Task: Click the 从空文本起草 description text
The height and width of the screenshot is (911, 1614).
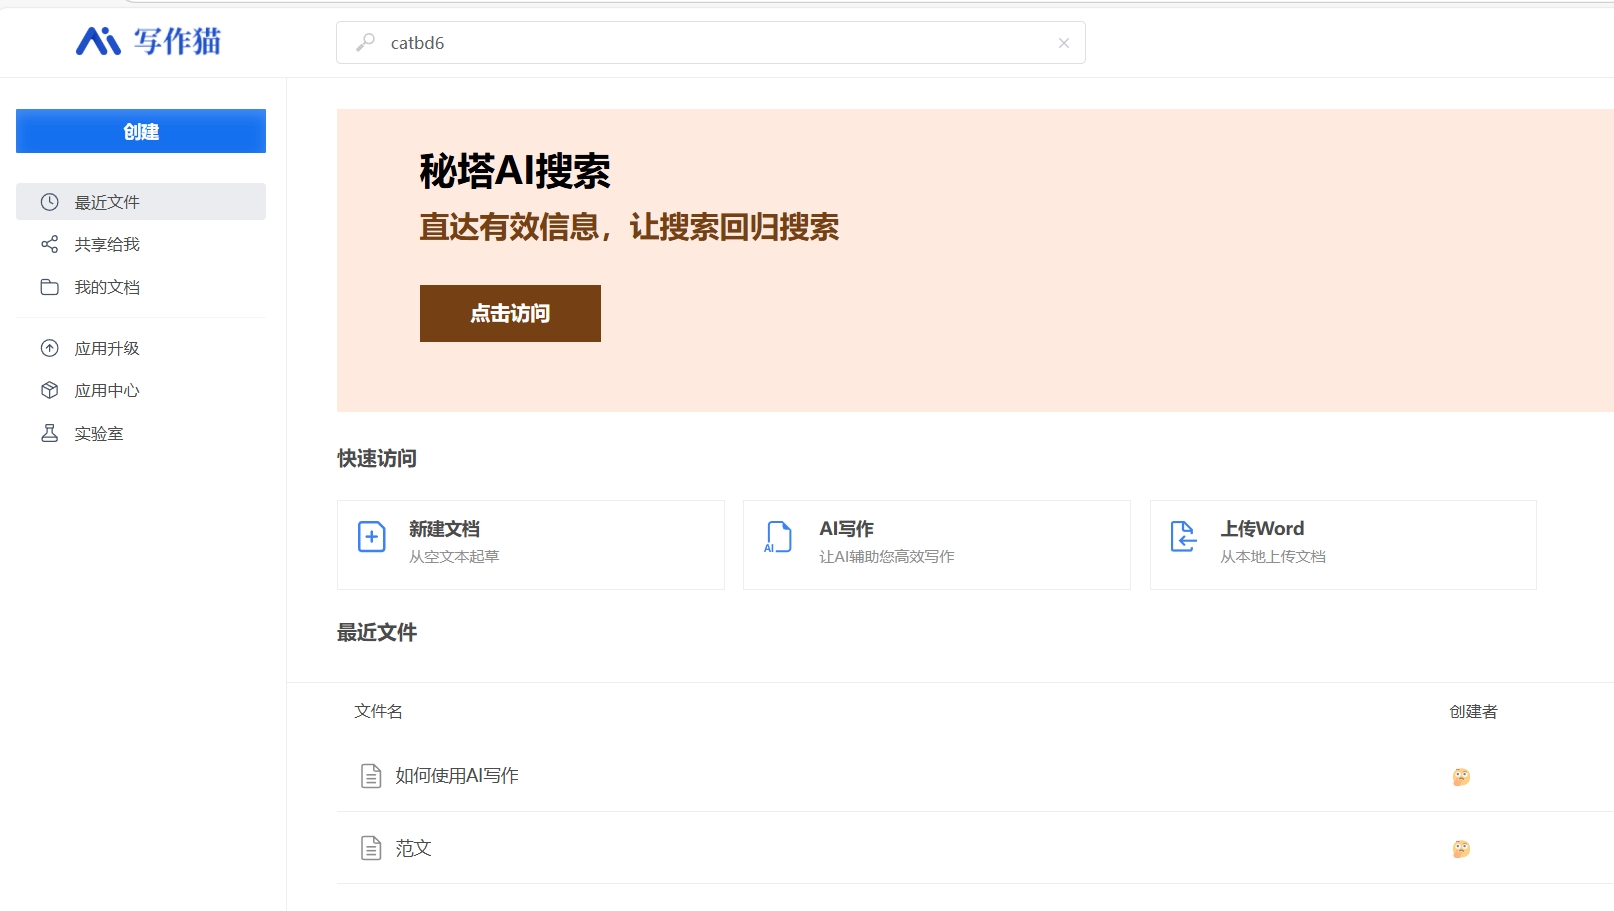Action: click(x=454, y=556)
